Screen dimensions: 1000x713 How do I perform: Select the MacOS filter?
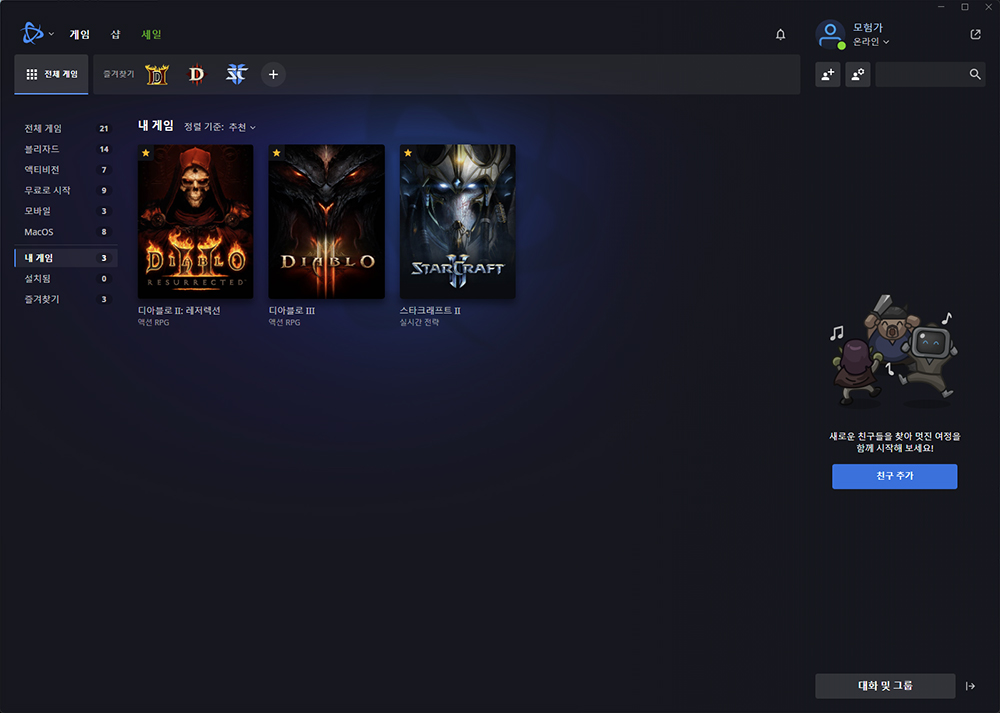pyautogui.click(x=66, y=232)
